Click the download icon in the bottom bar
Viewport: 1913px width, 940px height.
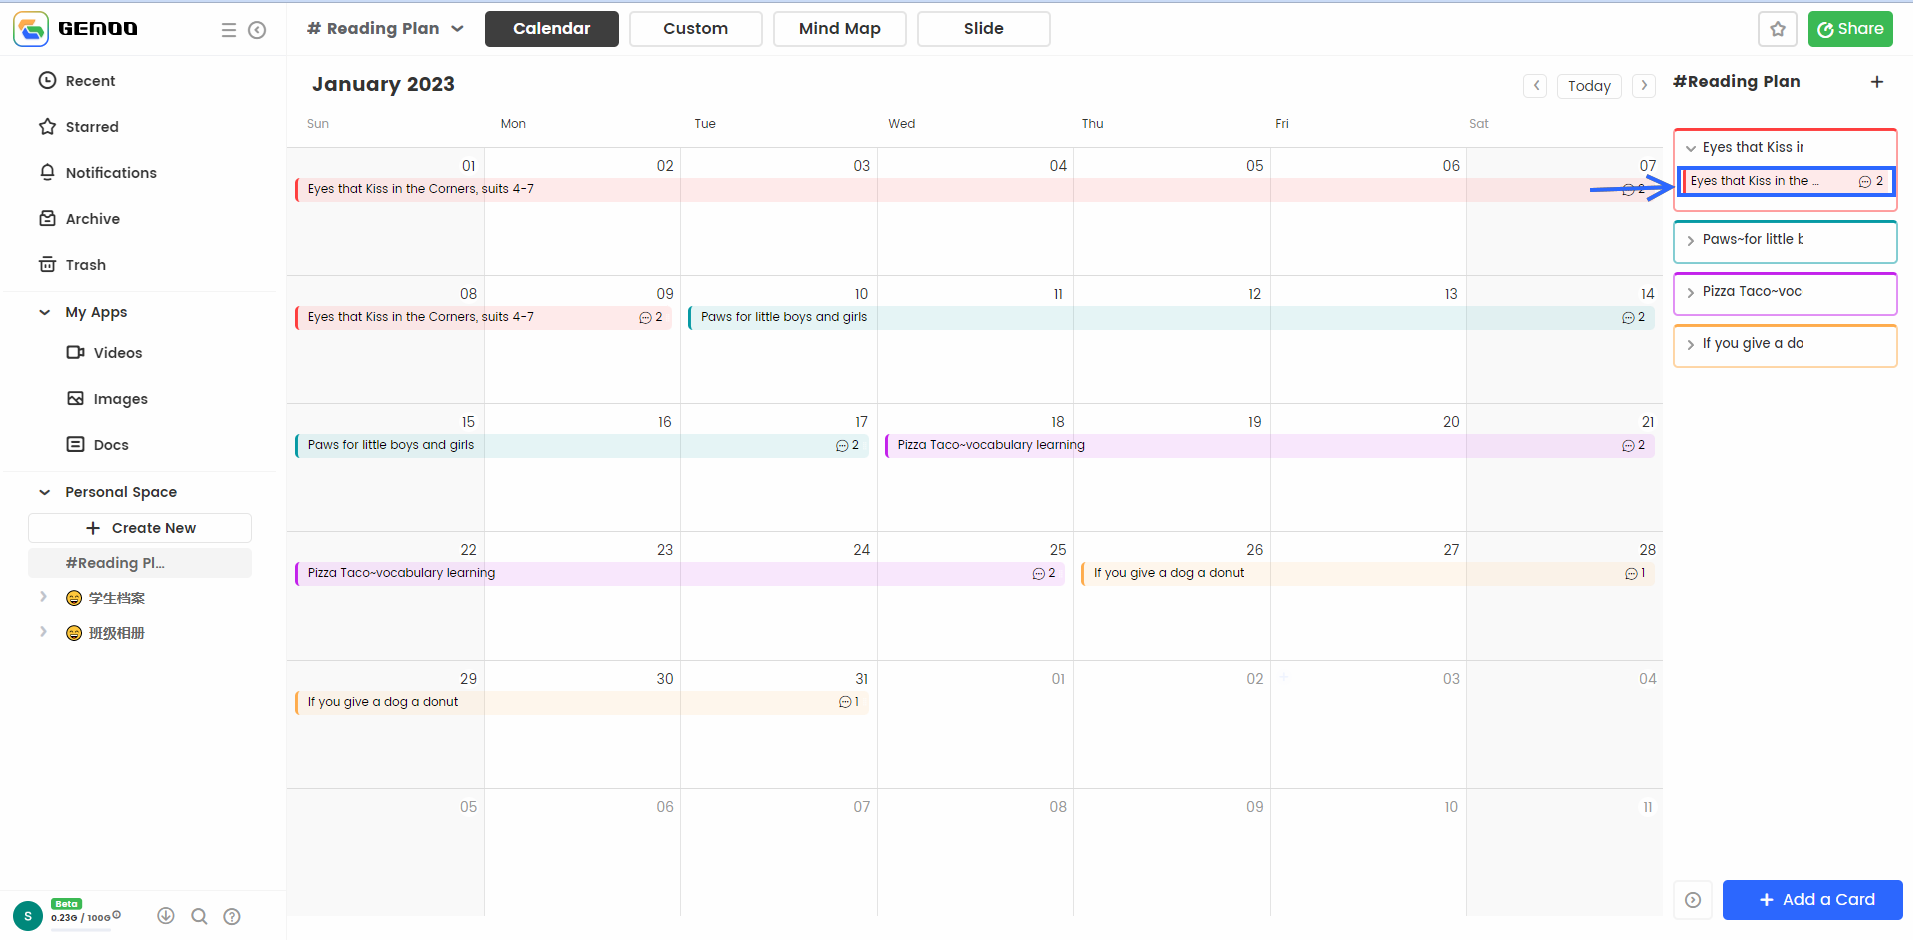click(166, 916)
